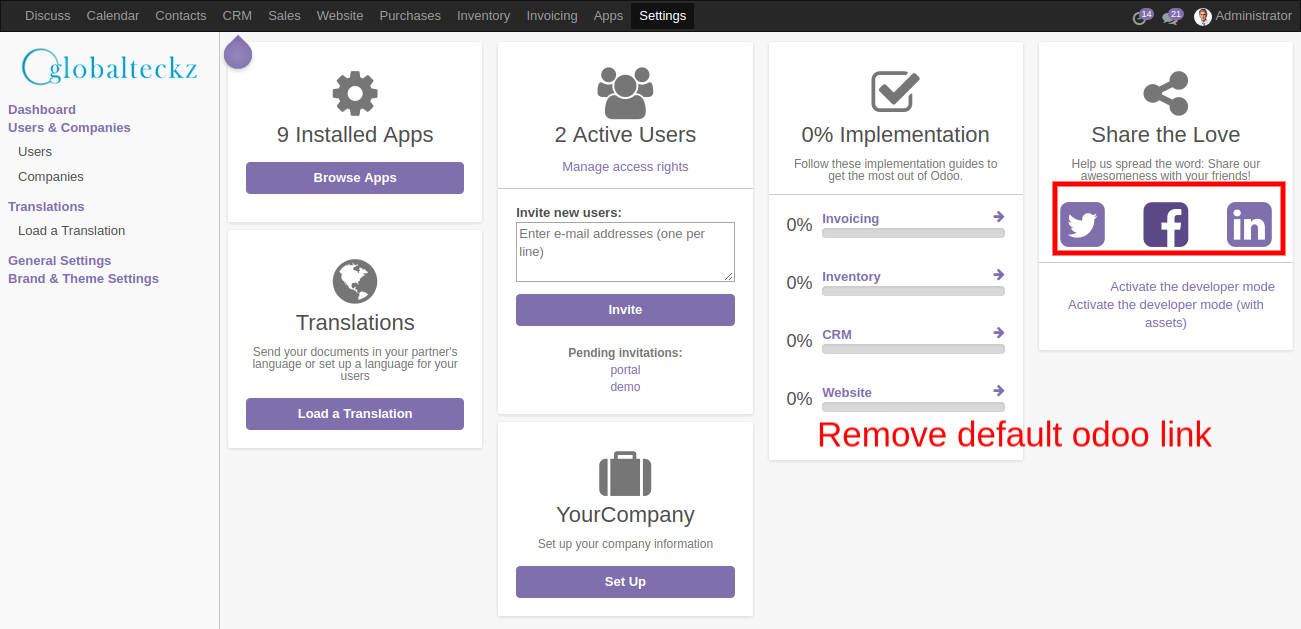The width and height of the screenshot is (1301, 629).
Task: Open Companies in the sidebar
Action: pyautogui.click(x=51, y=177)
